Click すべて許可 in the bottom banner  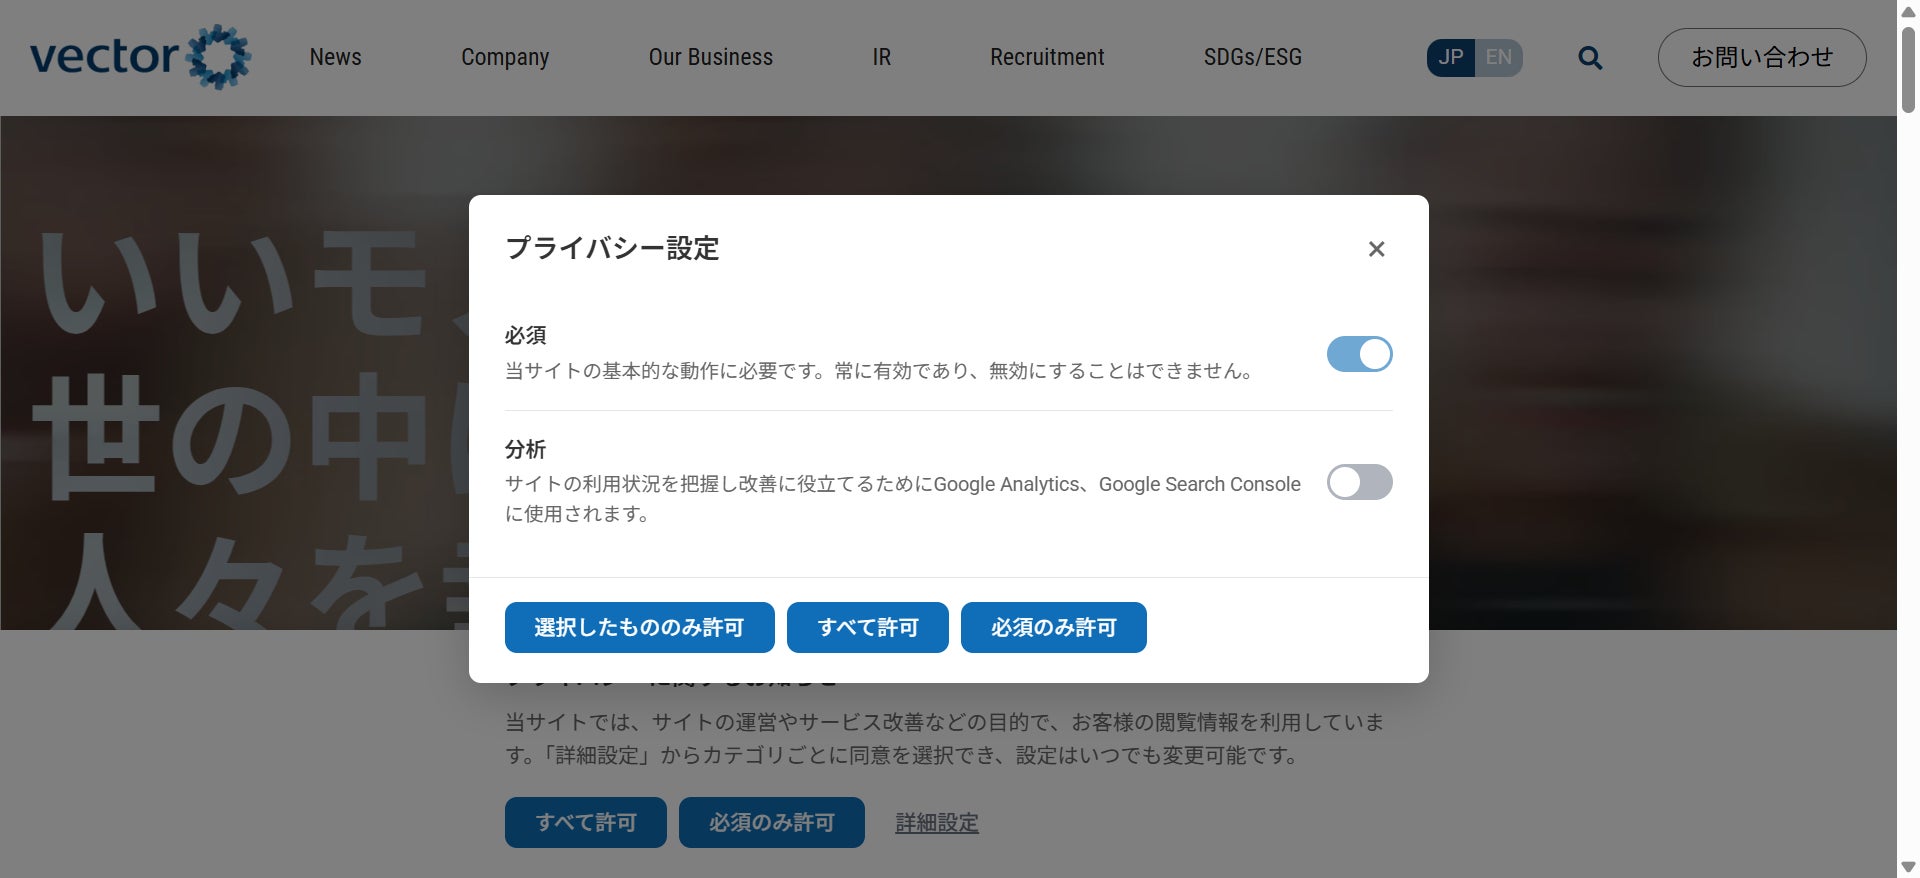(x=586, y=822)
